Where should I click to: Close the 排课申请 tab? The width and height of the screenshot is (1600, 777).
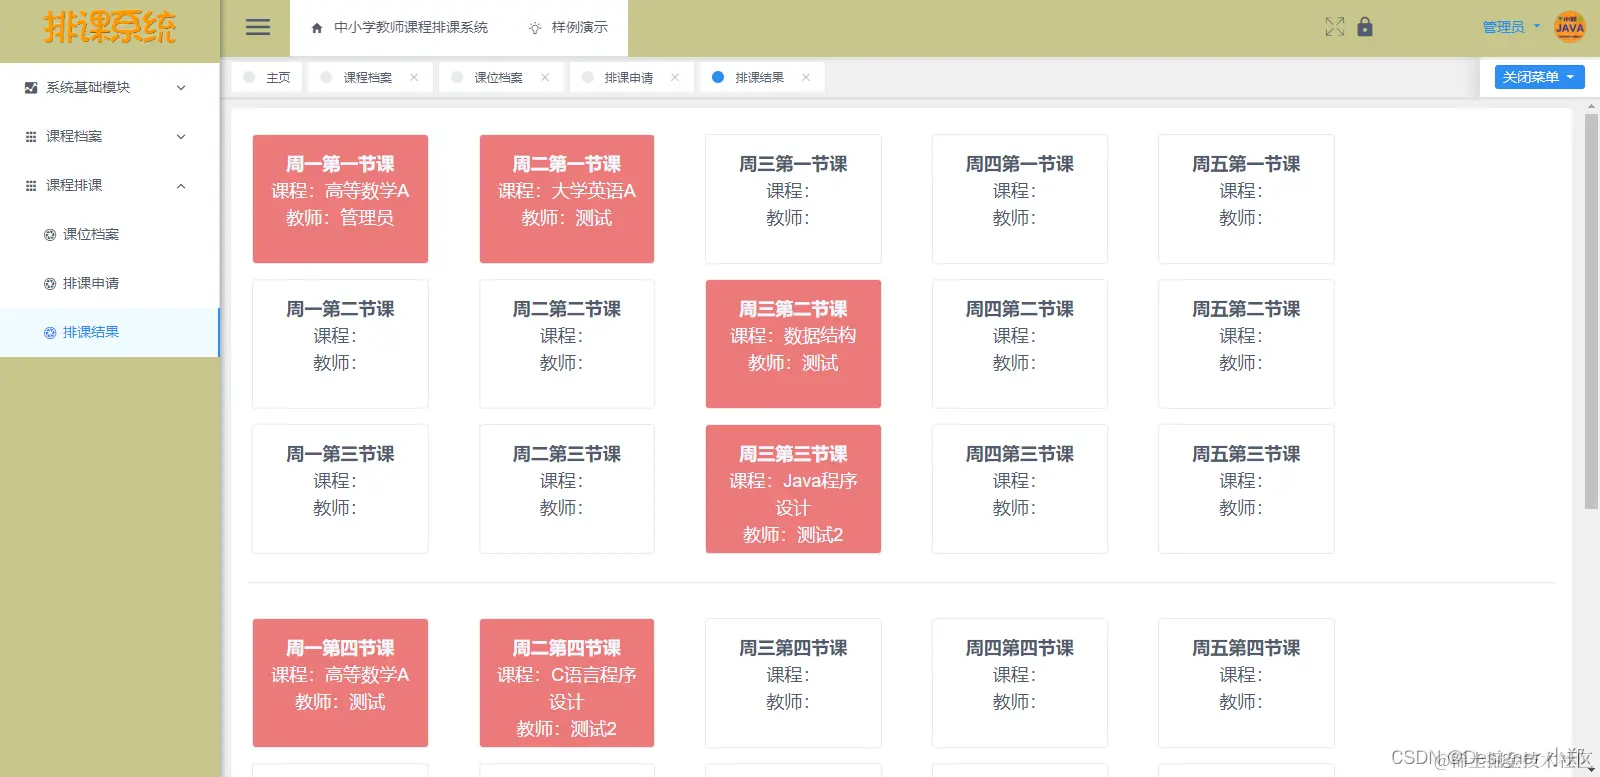click(x=675, y=77)
